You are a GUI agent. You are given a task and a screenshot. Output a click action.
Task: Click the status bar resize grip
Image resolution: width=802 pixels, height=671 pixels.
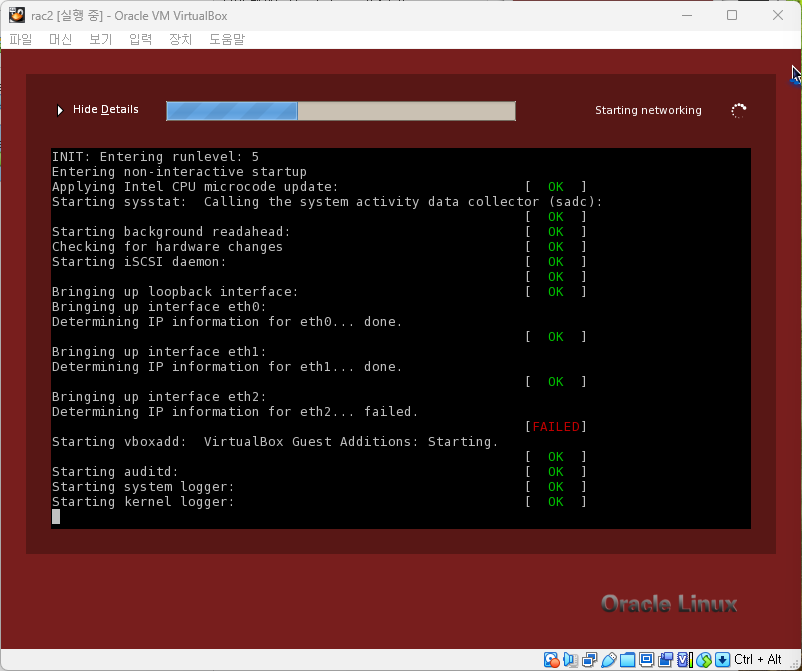[794, 663]
